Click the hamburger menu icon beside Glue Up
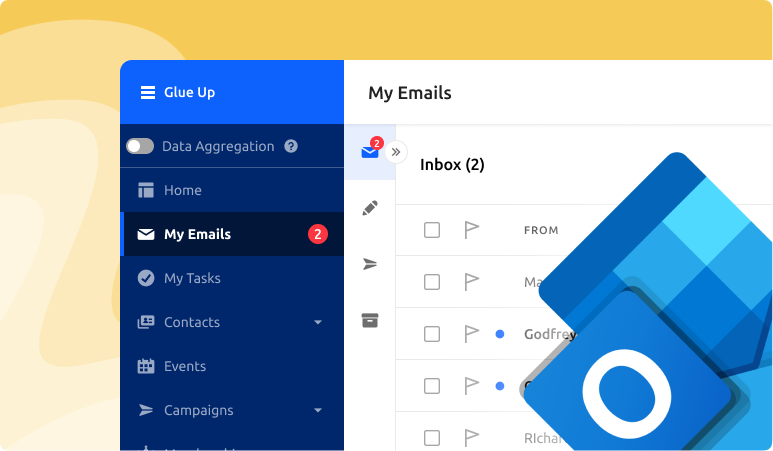The height and width of the screenshot is (451, 773). click(x=146, y=93)
